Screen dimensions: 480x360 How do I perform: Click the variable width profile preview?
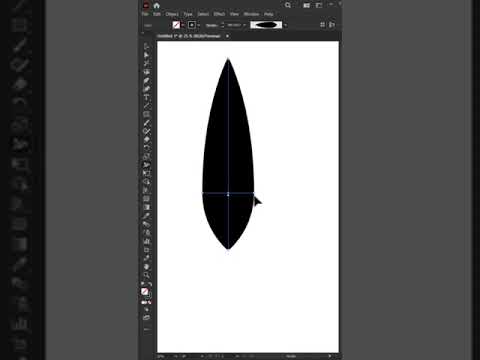[x=266, y=25]
